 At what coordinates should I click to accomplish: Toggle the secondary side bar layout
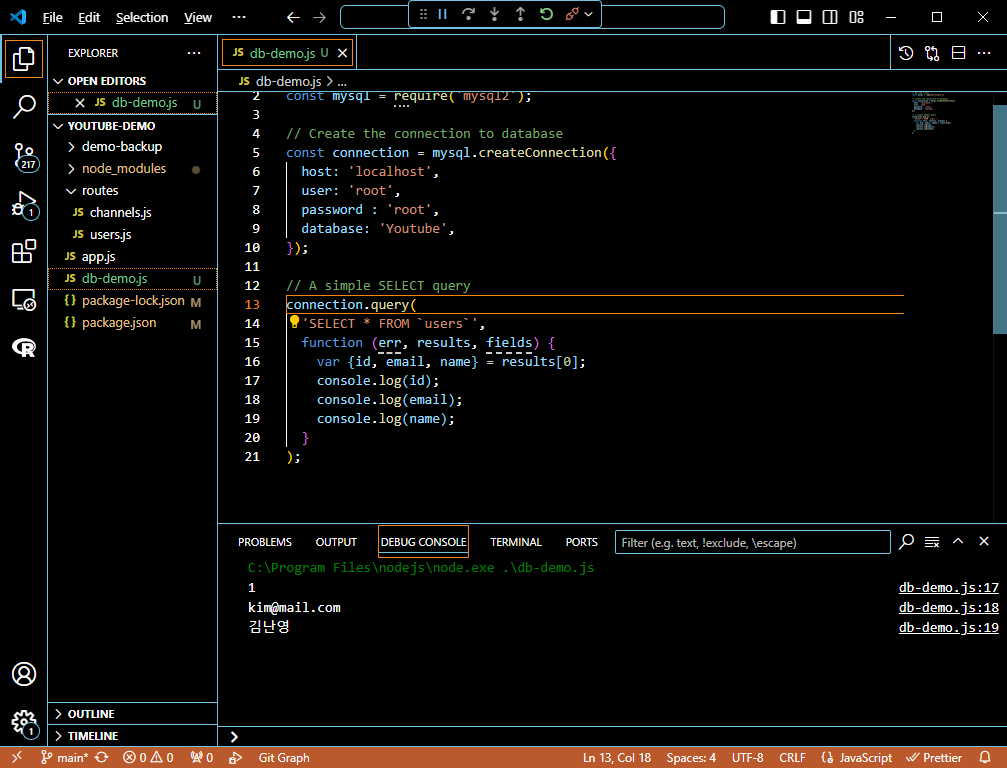coord(830,17)
